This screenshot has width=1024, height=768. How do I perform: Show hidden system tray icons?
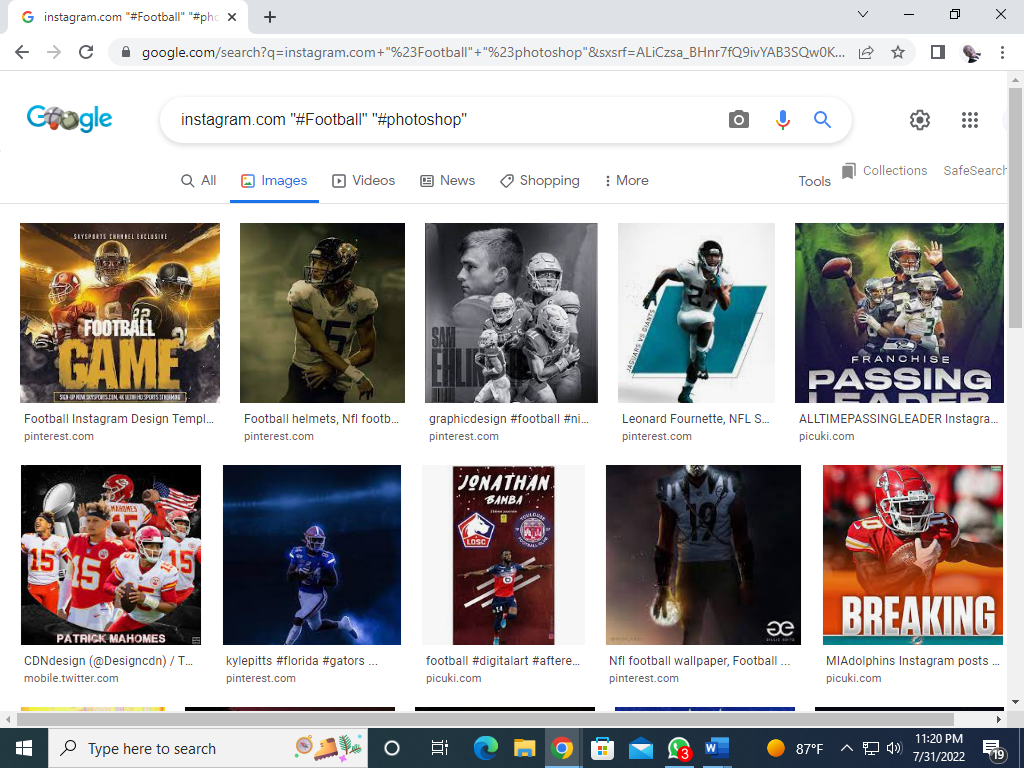pyautogui.click(x=846, y=748)
